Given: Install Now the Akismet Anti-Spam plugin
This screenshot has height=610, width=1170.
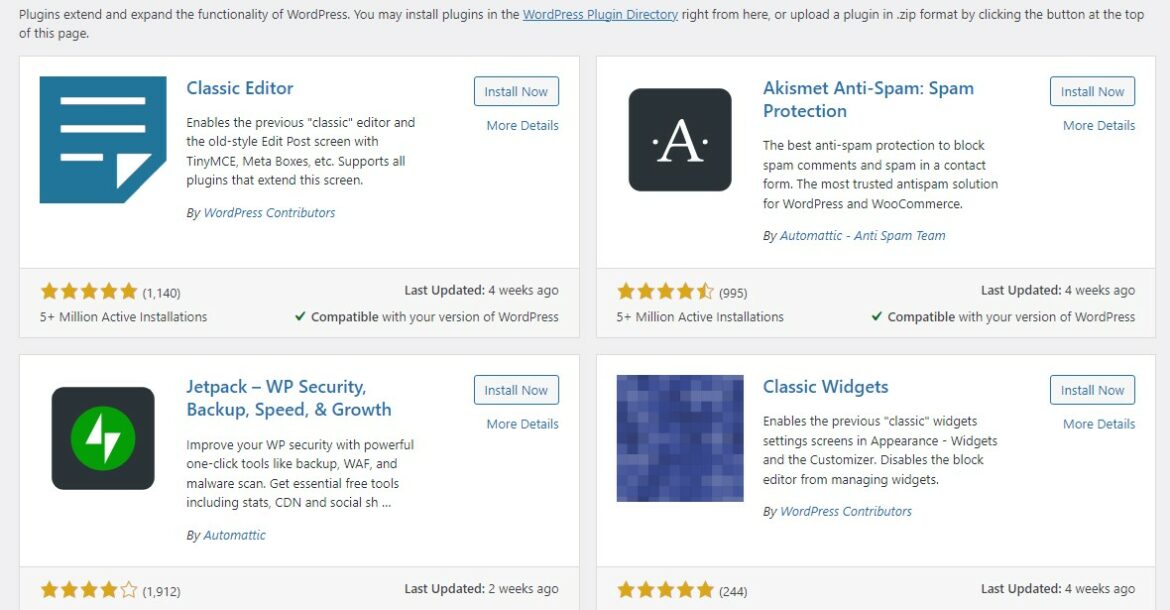Looking at the screenshot, I should 1091,91.
